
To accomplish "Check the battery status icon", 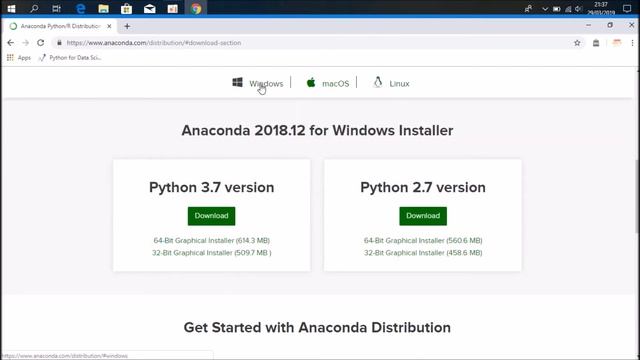I will pyautogui.click(x=556, y=9).
